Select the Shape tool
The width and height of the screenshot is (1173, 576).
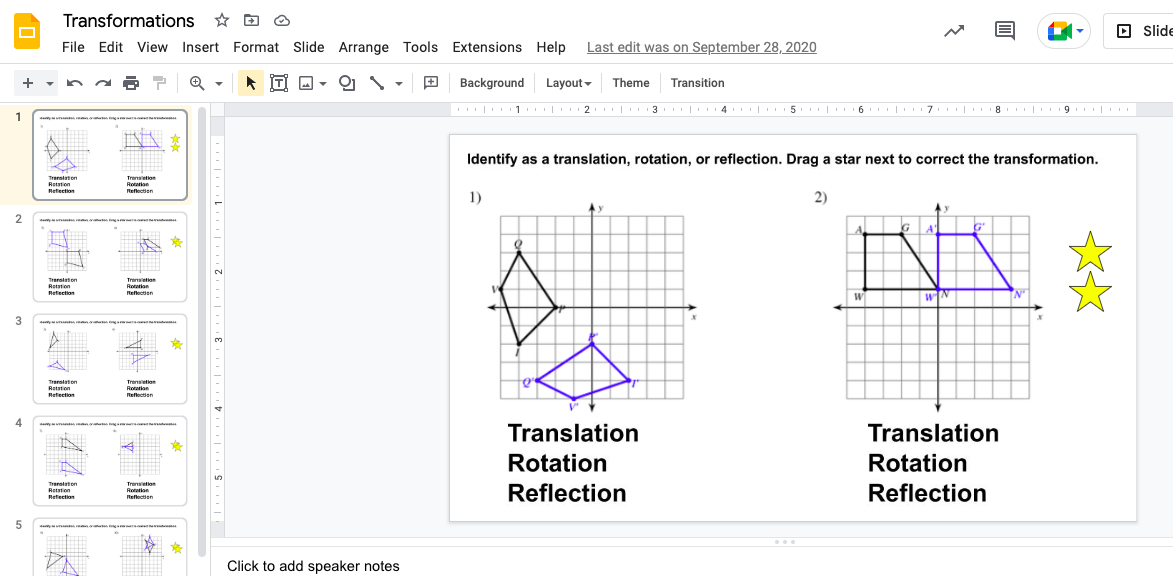[346, 82]
